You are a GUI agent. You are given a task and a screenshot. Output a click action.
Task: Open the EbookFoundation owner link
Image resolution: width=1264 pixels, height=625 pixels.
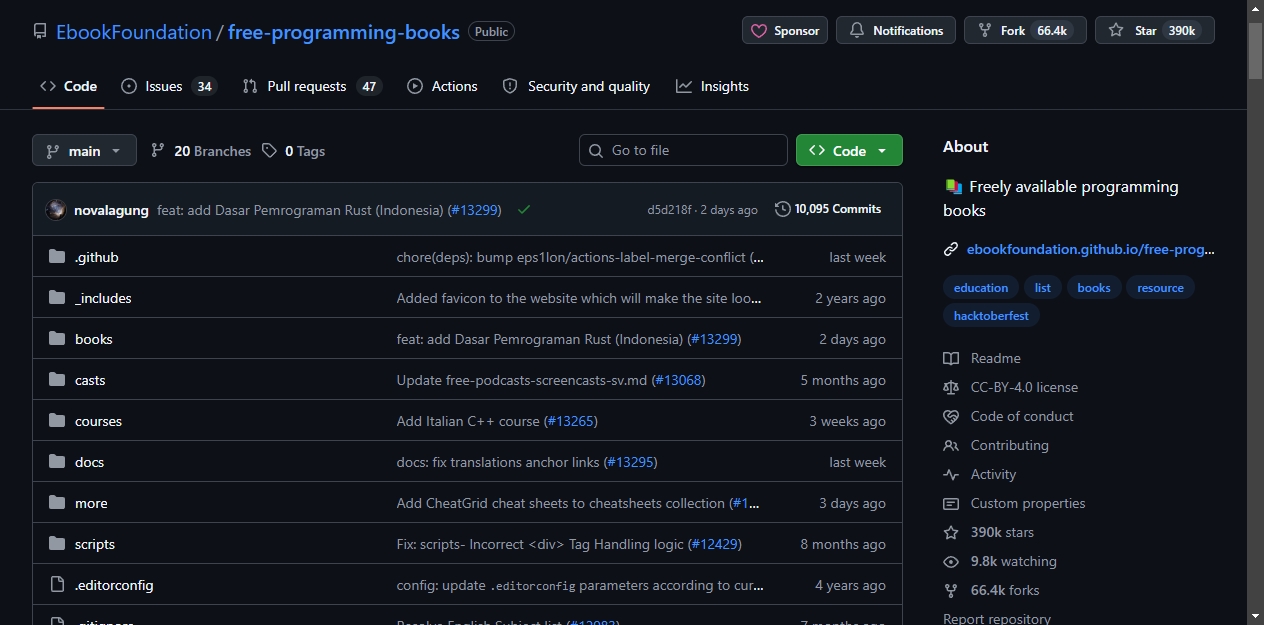[x=134, y=31]
